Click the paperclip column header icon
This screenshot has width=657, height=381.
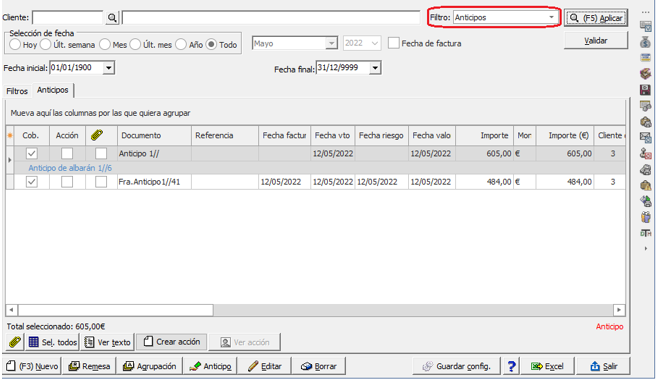(97, 135)
